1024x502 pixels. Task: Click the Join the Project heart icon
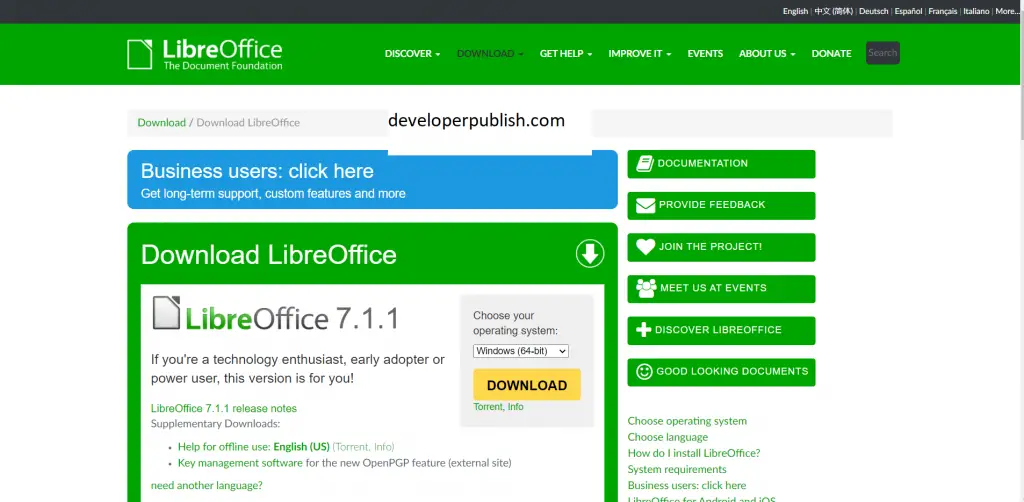(645, 247)
